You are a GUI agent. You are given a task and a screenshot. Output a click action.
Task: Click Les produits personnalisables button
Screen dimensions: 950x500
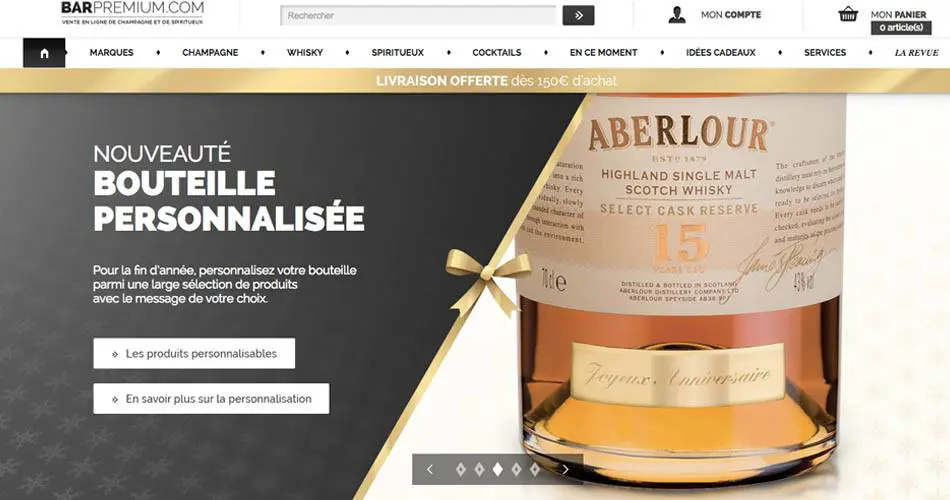click(x=194, y=353)
